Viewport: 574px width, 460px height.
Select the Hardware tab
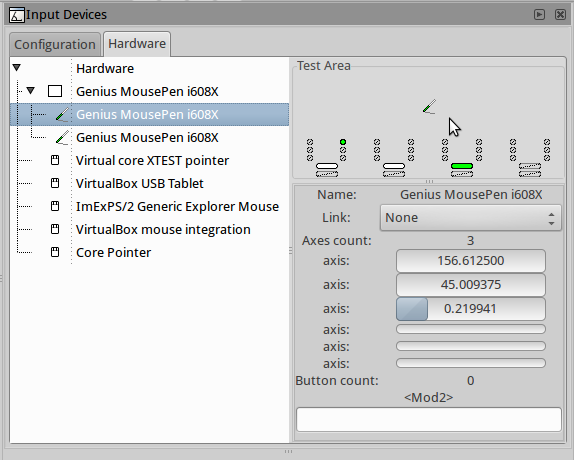pos(137,44)
